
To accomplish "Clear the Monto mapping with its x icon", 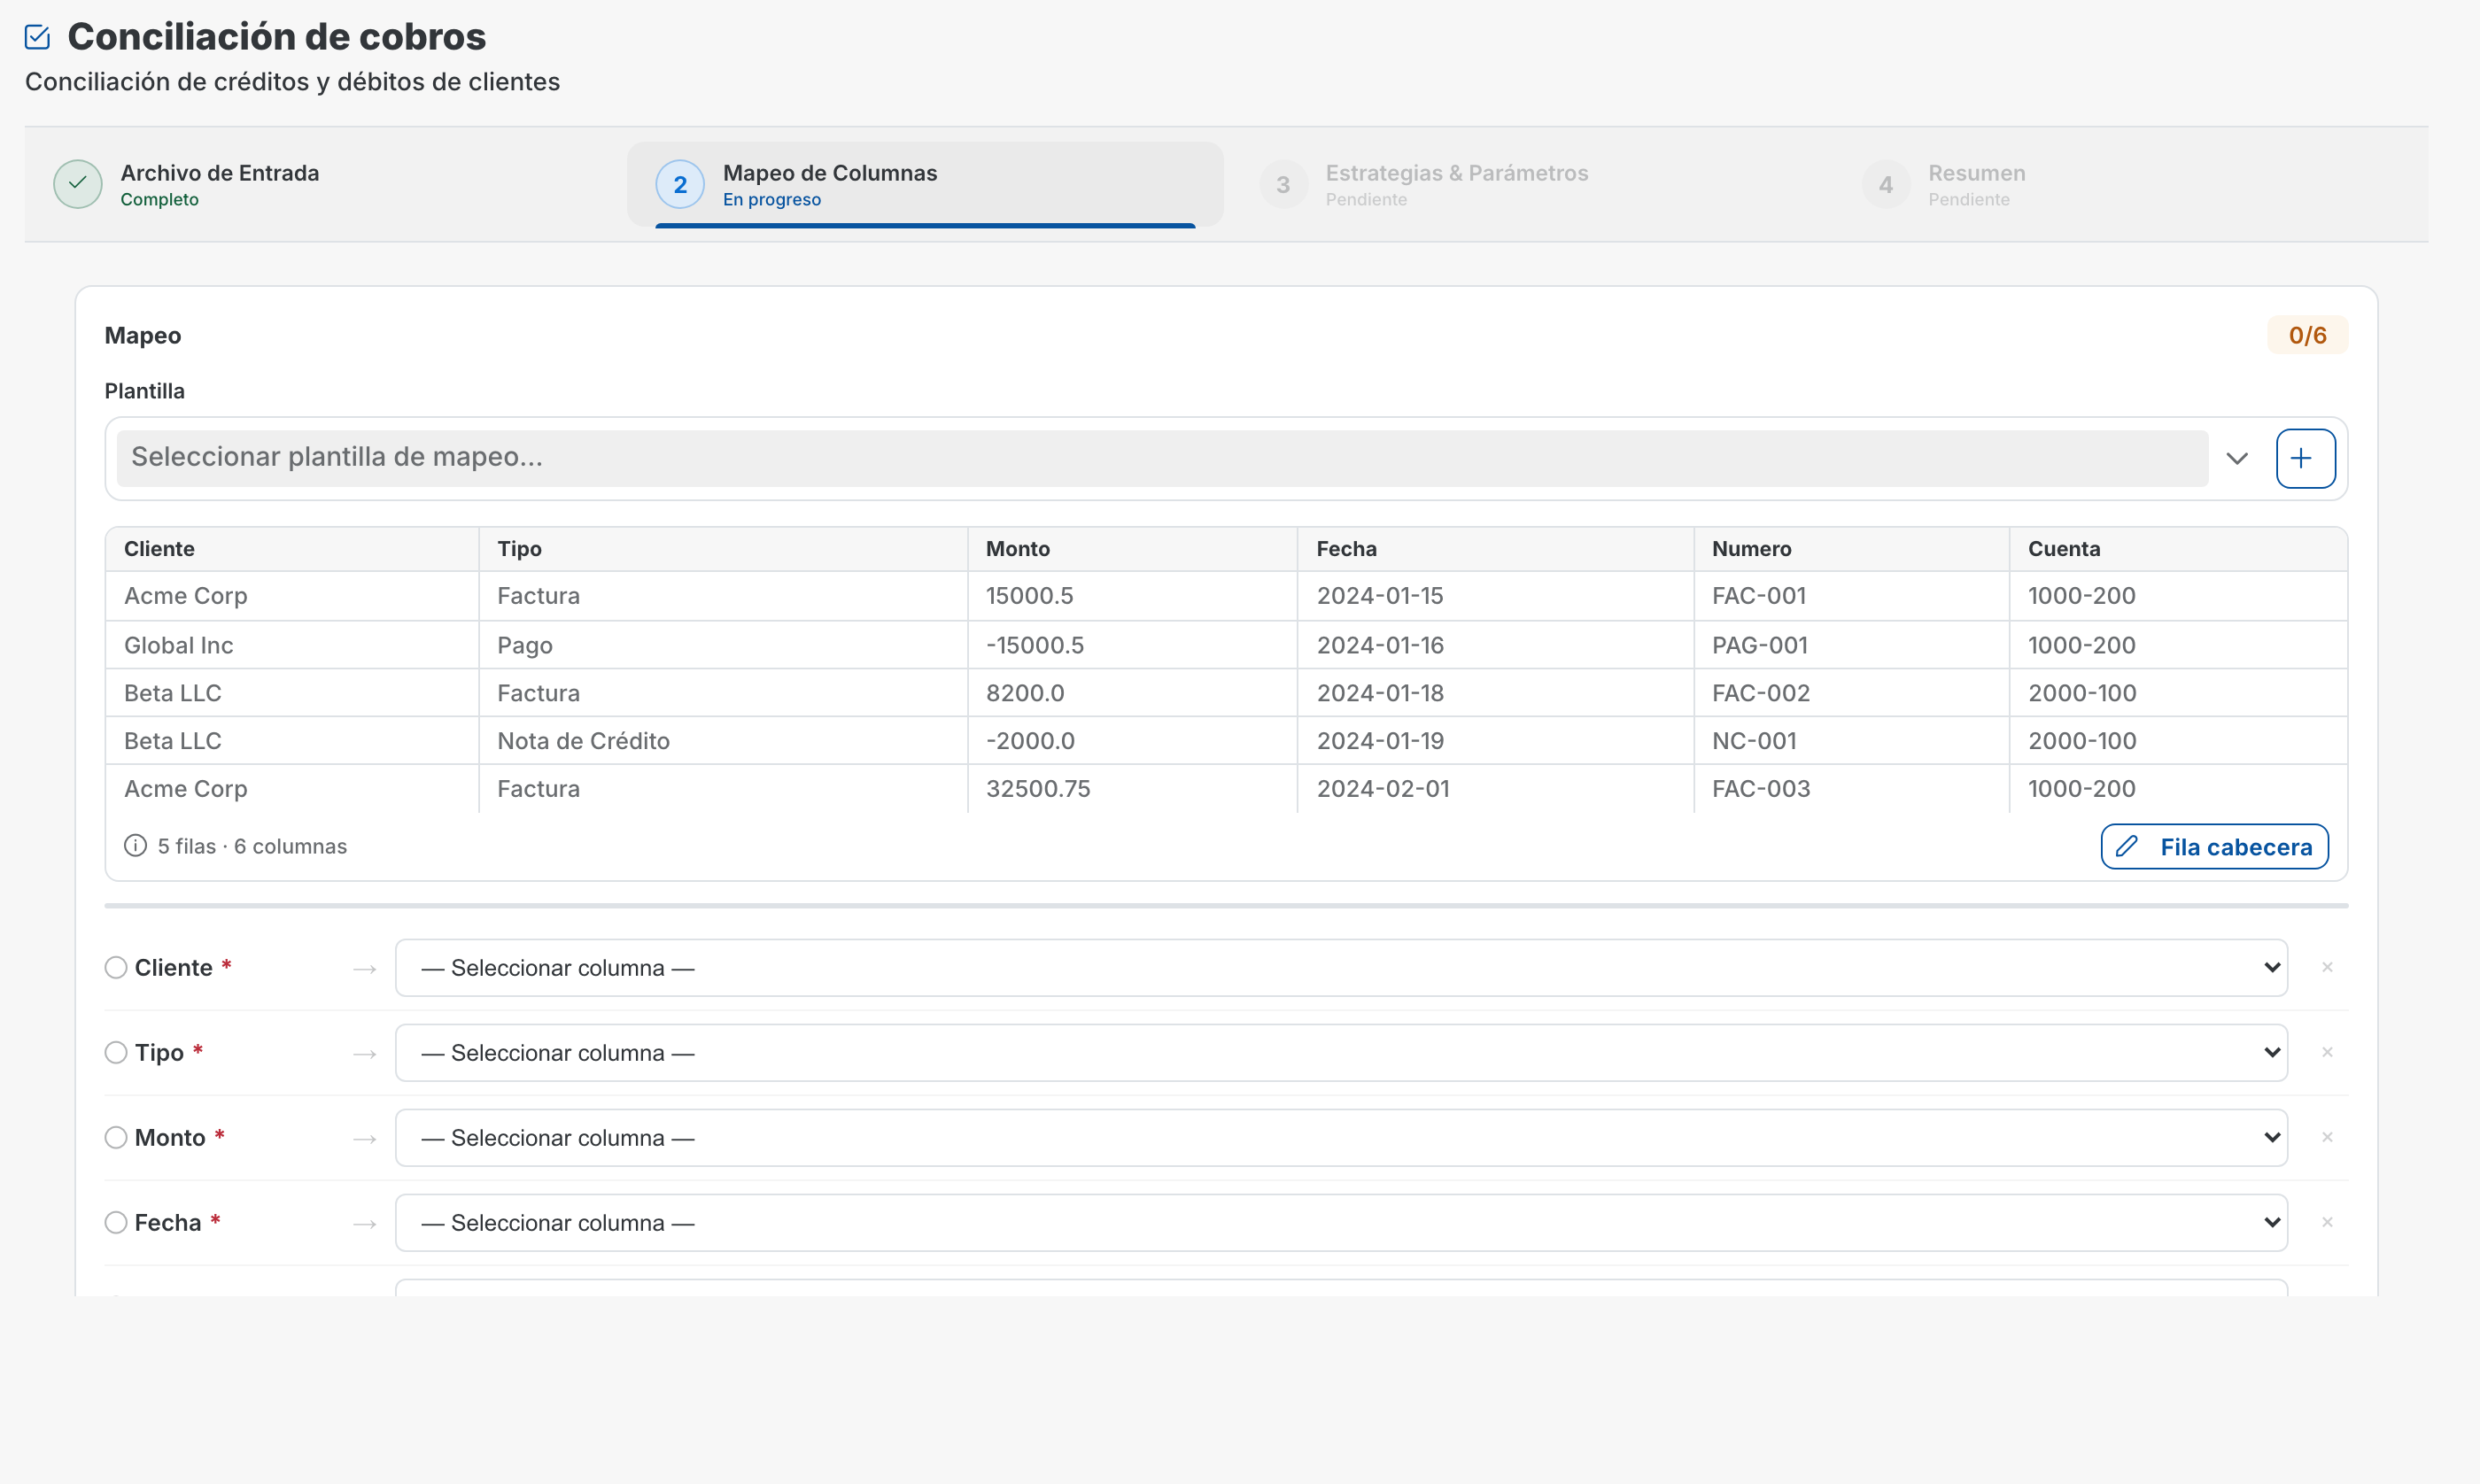I will [x=2327, y=1137].
